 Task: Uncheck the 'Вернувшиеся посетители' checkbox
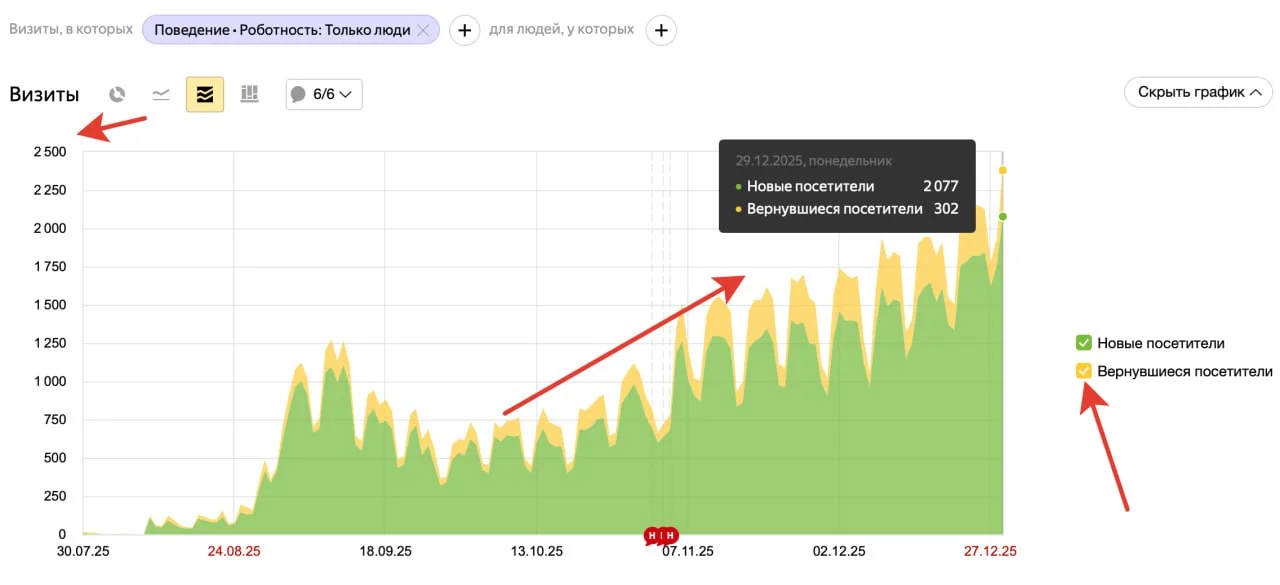[x=1083, y=371]
